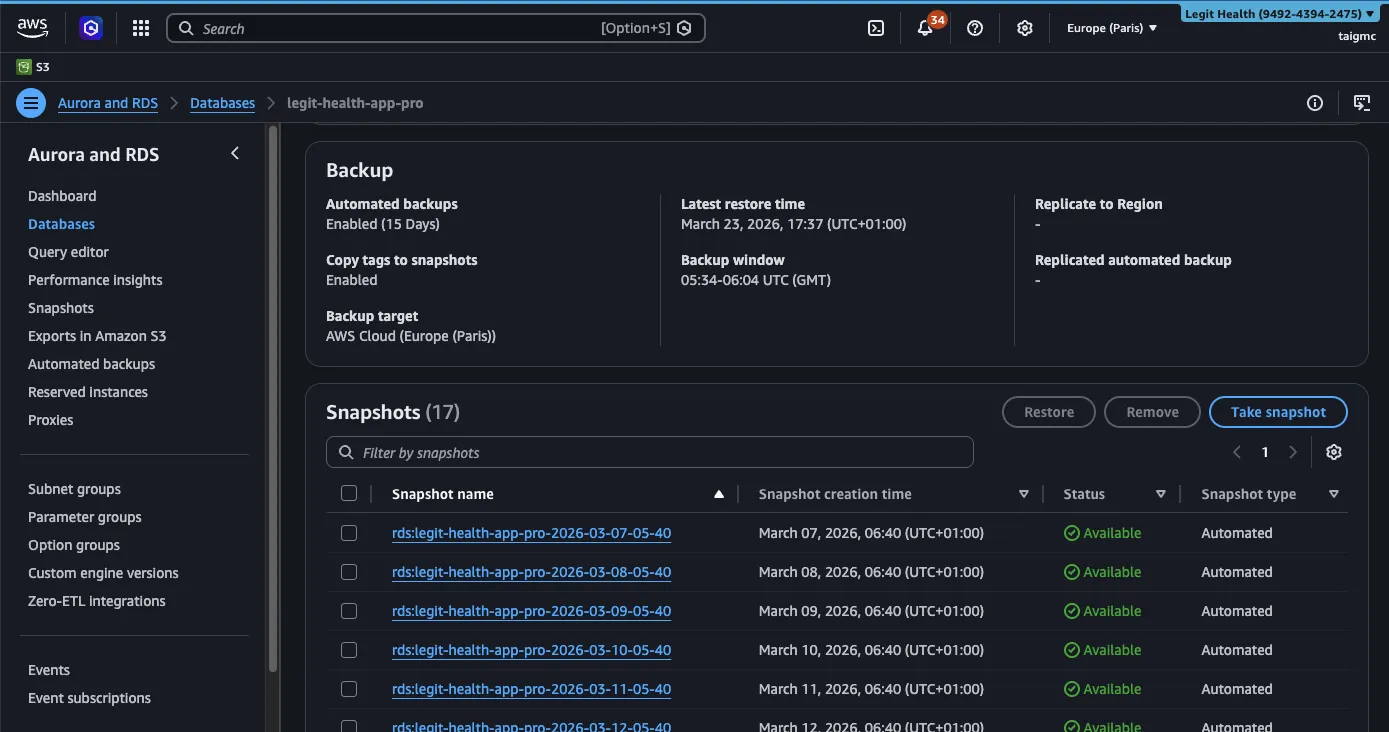This screenshot has height=732, width=1389.
Task: Open the Databases breadcrumb link
Action: pyautogui.click(x=222, y=102)
